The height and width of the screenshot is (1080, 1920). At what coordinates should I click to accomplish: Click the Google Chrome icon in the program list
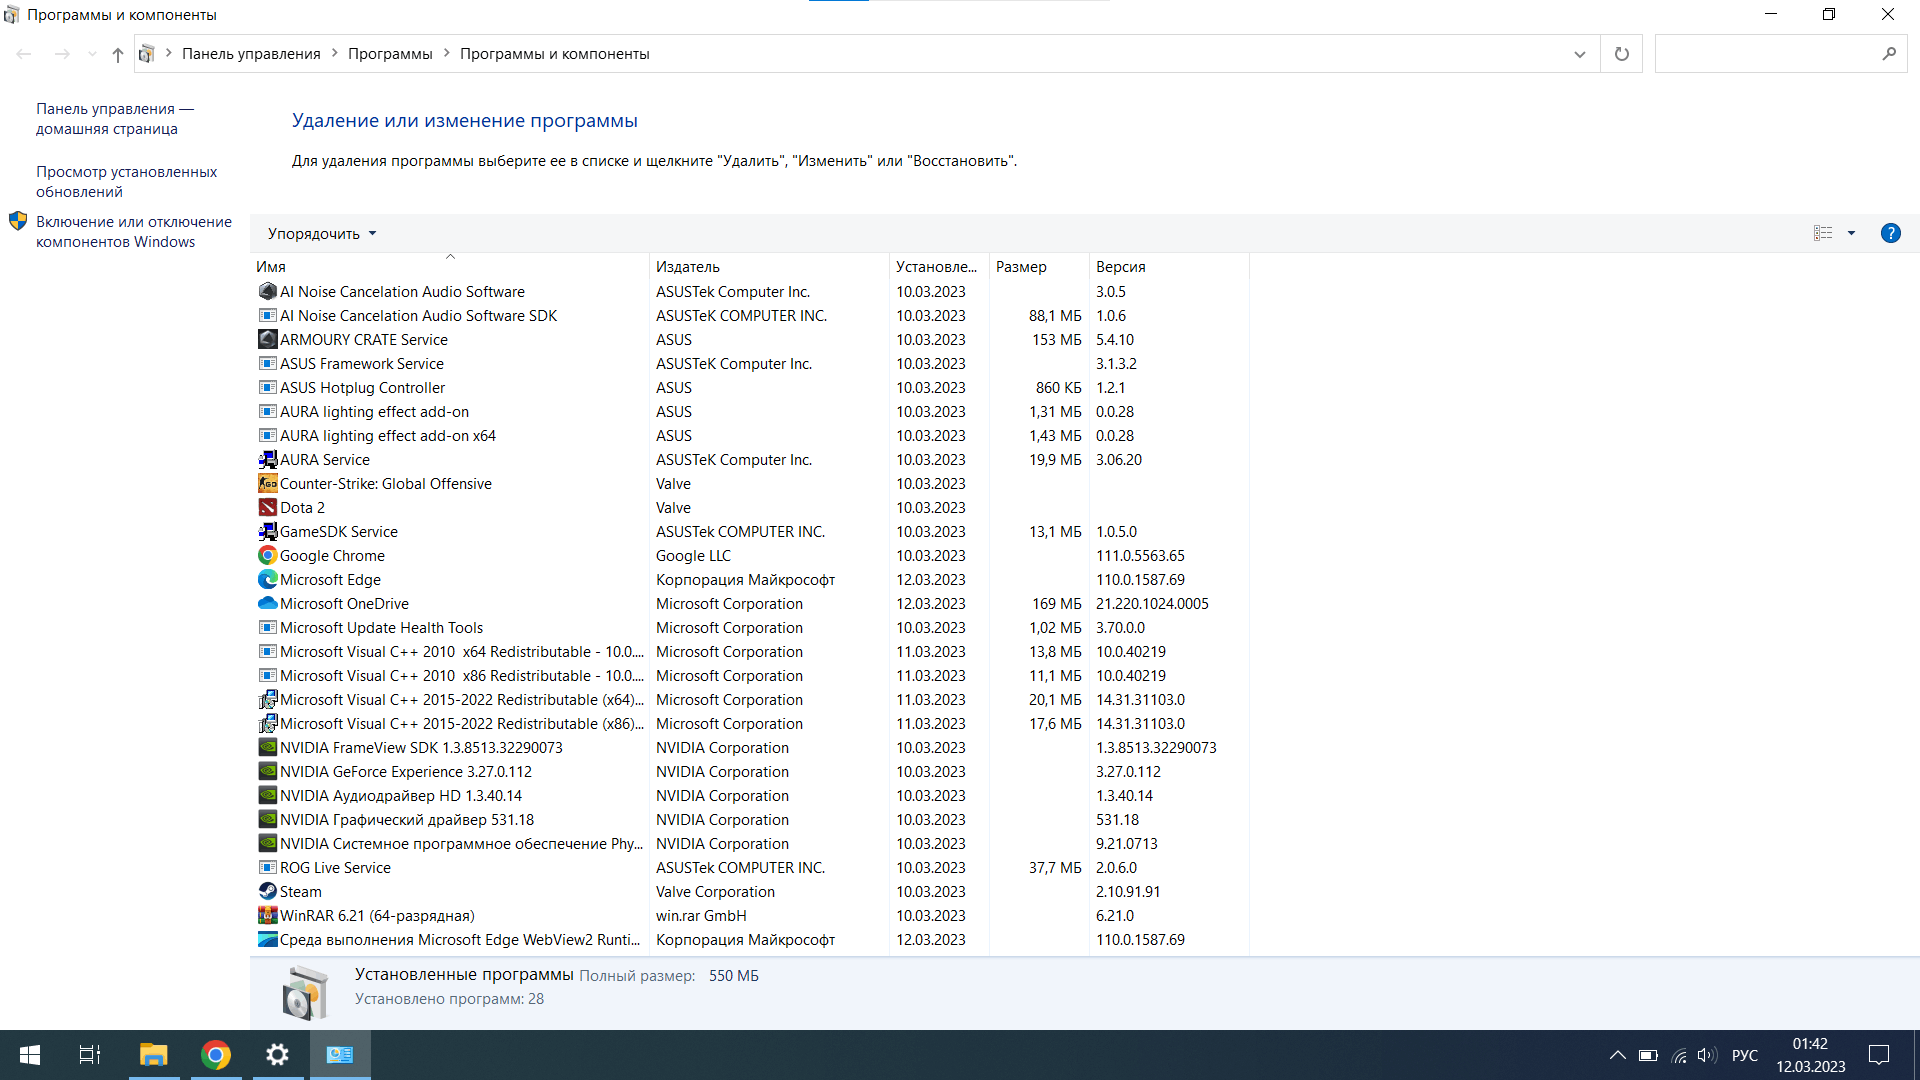coord(267,556)
